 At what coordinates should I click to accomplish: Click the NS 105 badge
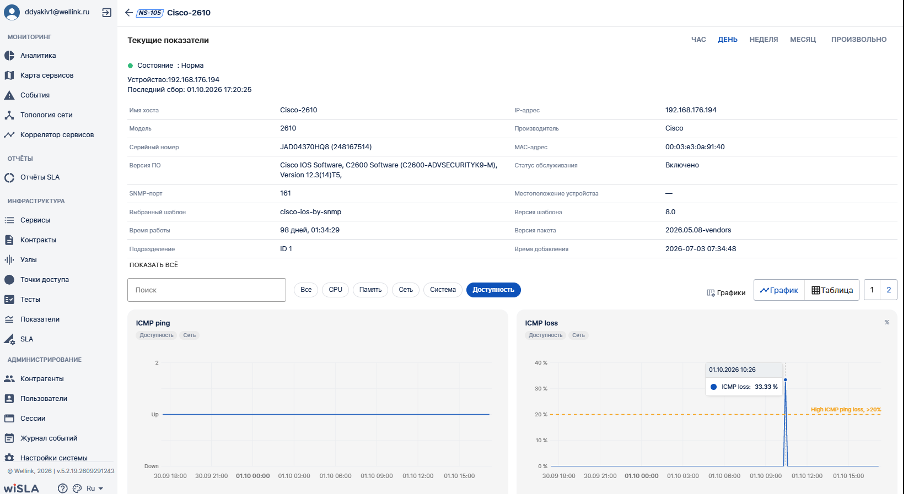tap(149, 13)
